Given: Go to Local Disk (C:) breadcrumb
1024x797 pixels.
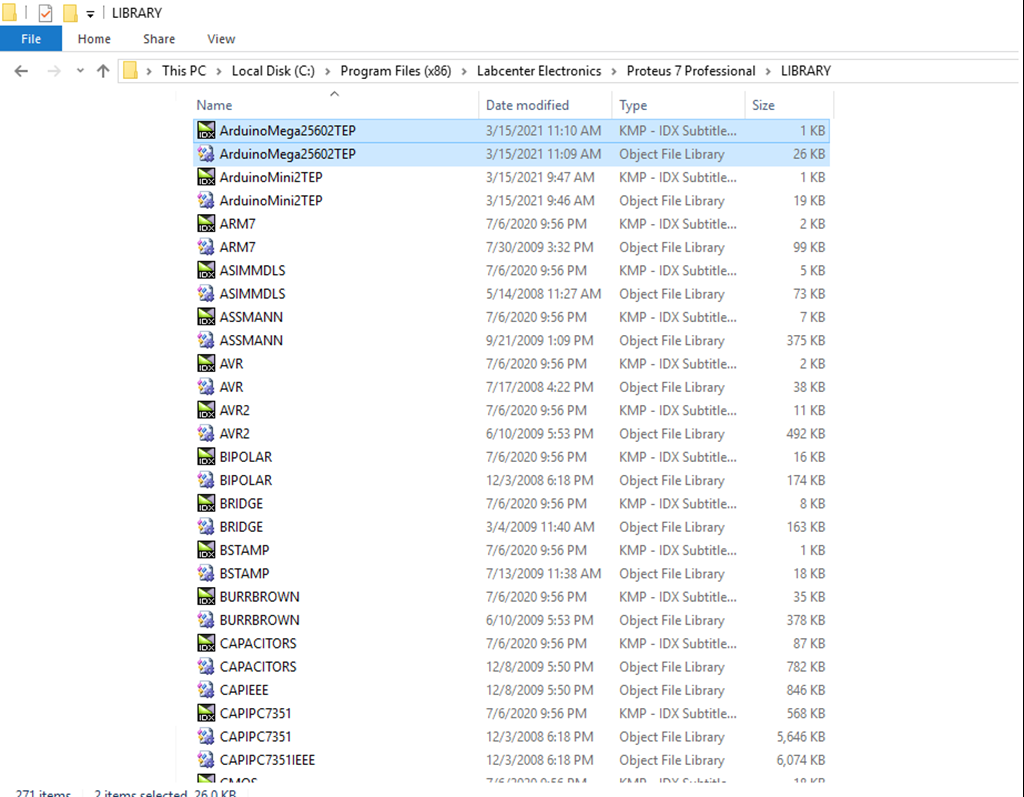Looking at the screenshot, I should (x=273, y=71).
